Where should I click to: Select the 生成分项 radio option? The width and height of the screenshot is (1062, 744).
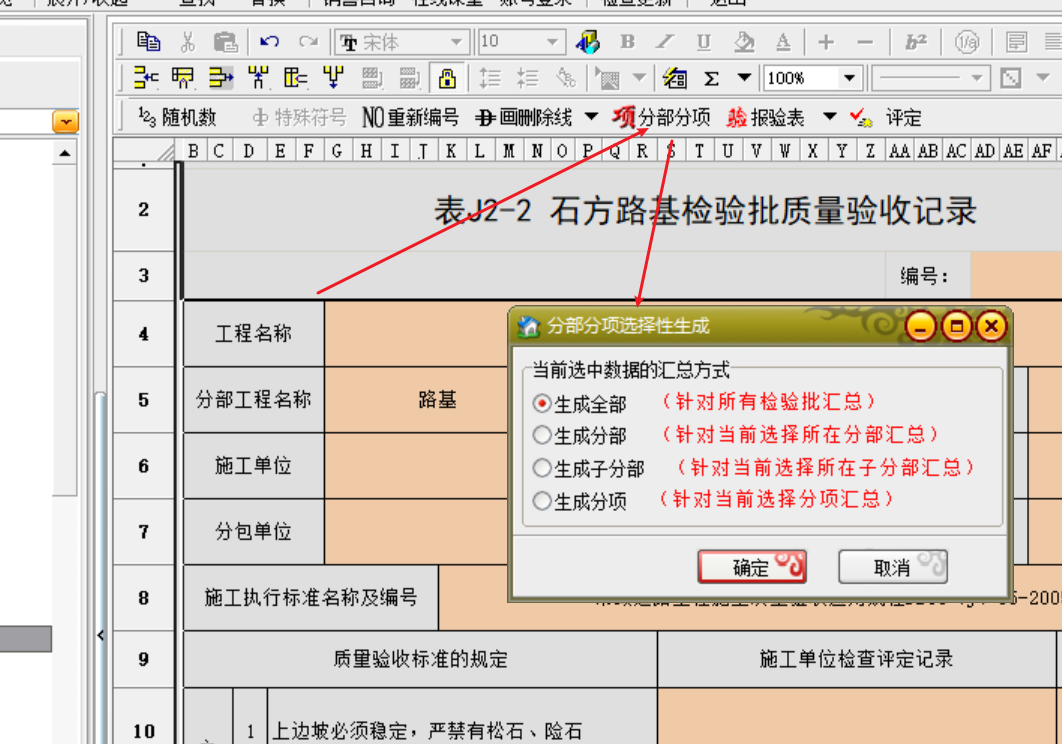coord(542,501)
